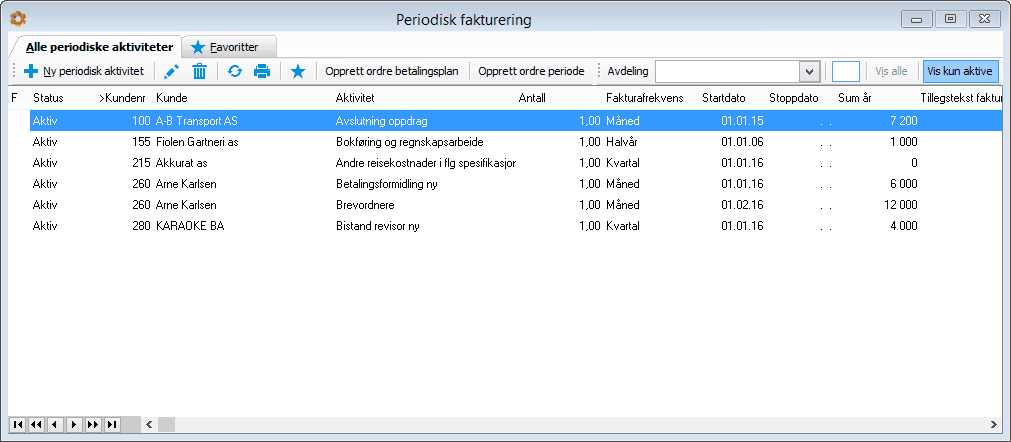The image size is (1011, 442).
Task: Click the application gear icon in title bar
Action: (x=18, y=20)
